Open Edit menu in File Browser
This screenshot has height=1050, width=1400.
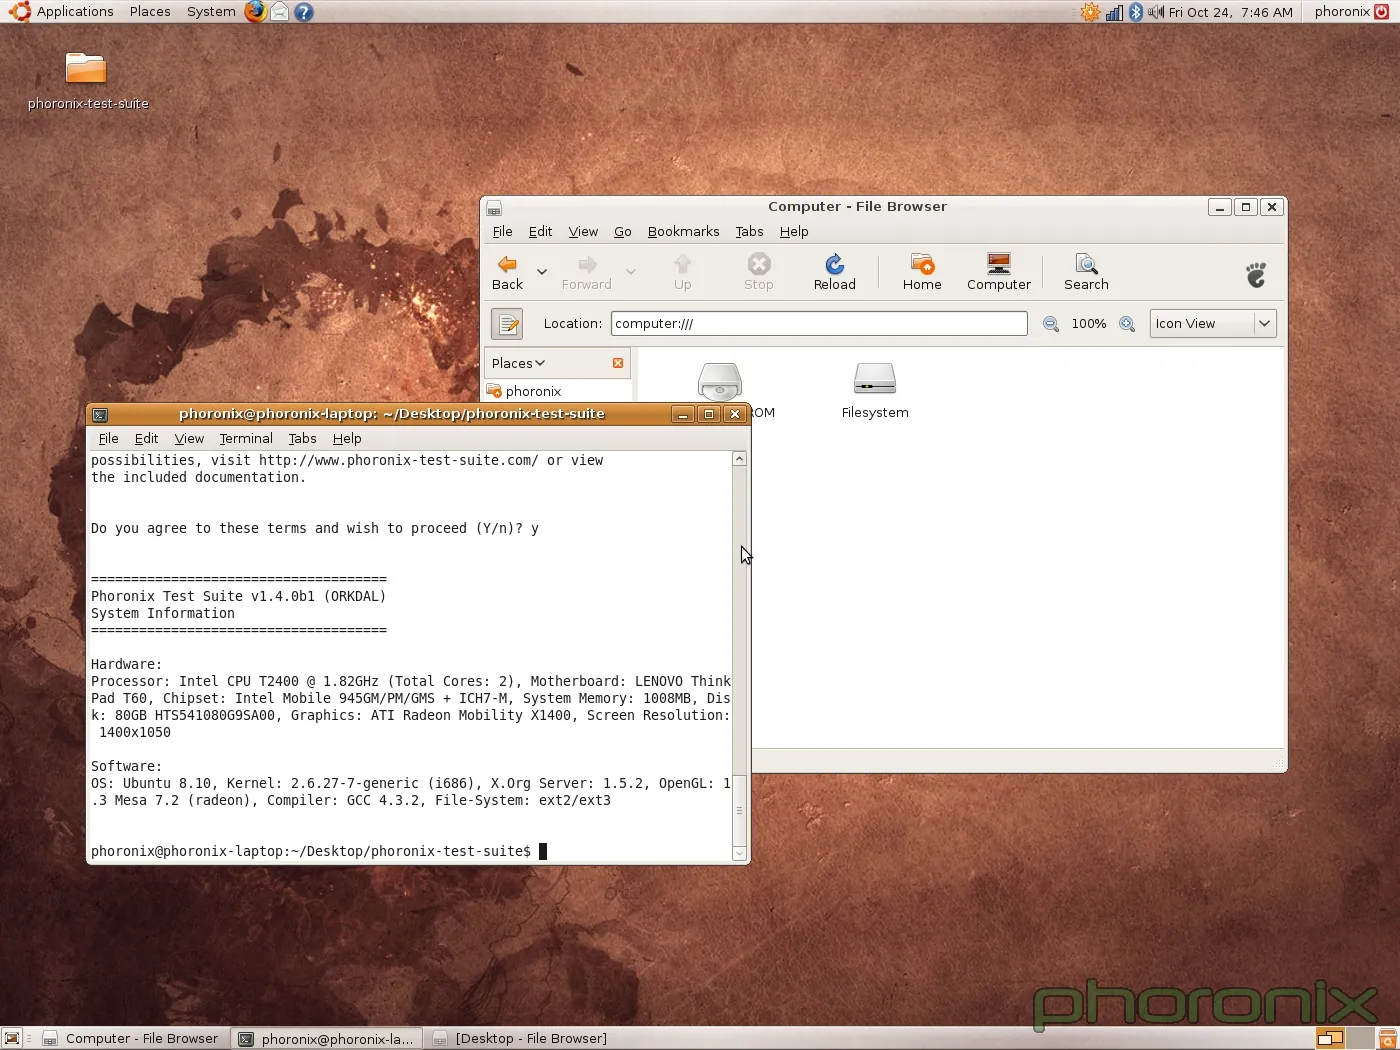[x=540, y=231]
